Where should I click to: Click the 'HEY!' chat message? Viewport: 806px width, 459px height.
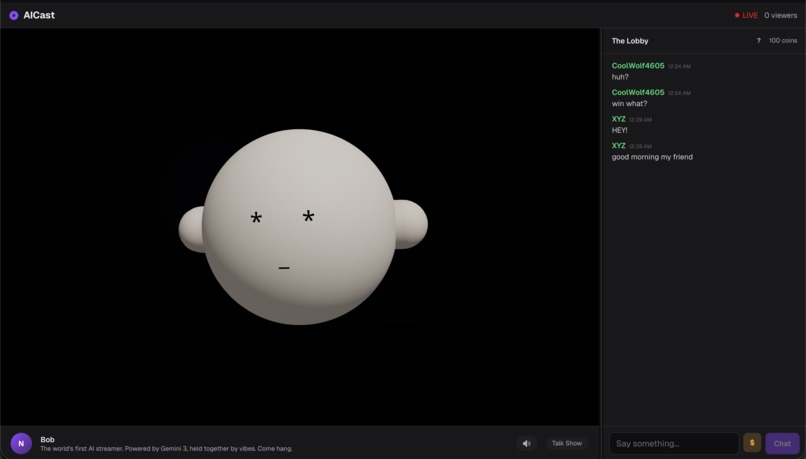pyautogui.click(x=619, y=131)
